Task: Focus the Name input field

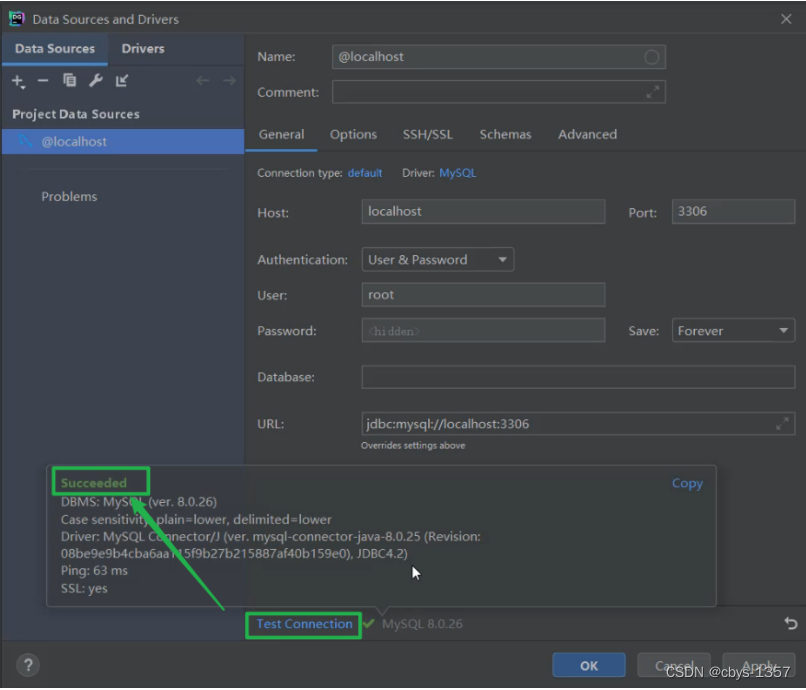Action: tap(499, 57)
